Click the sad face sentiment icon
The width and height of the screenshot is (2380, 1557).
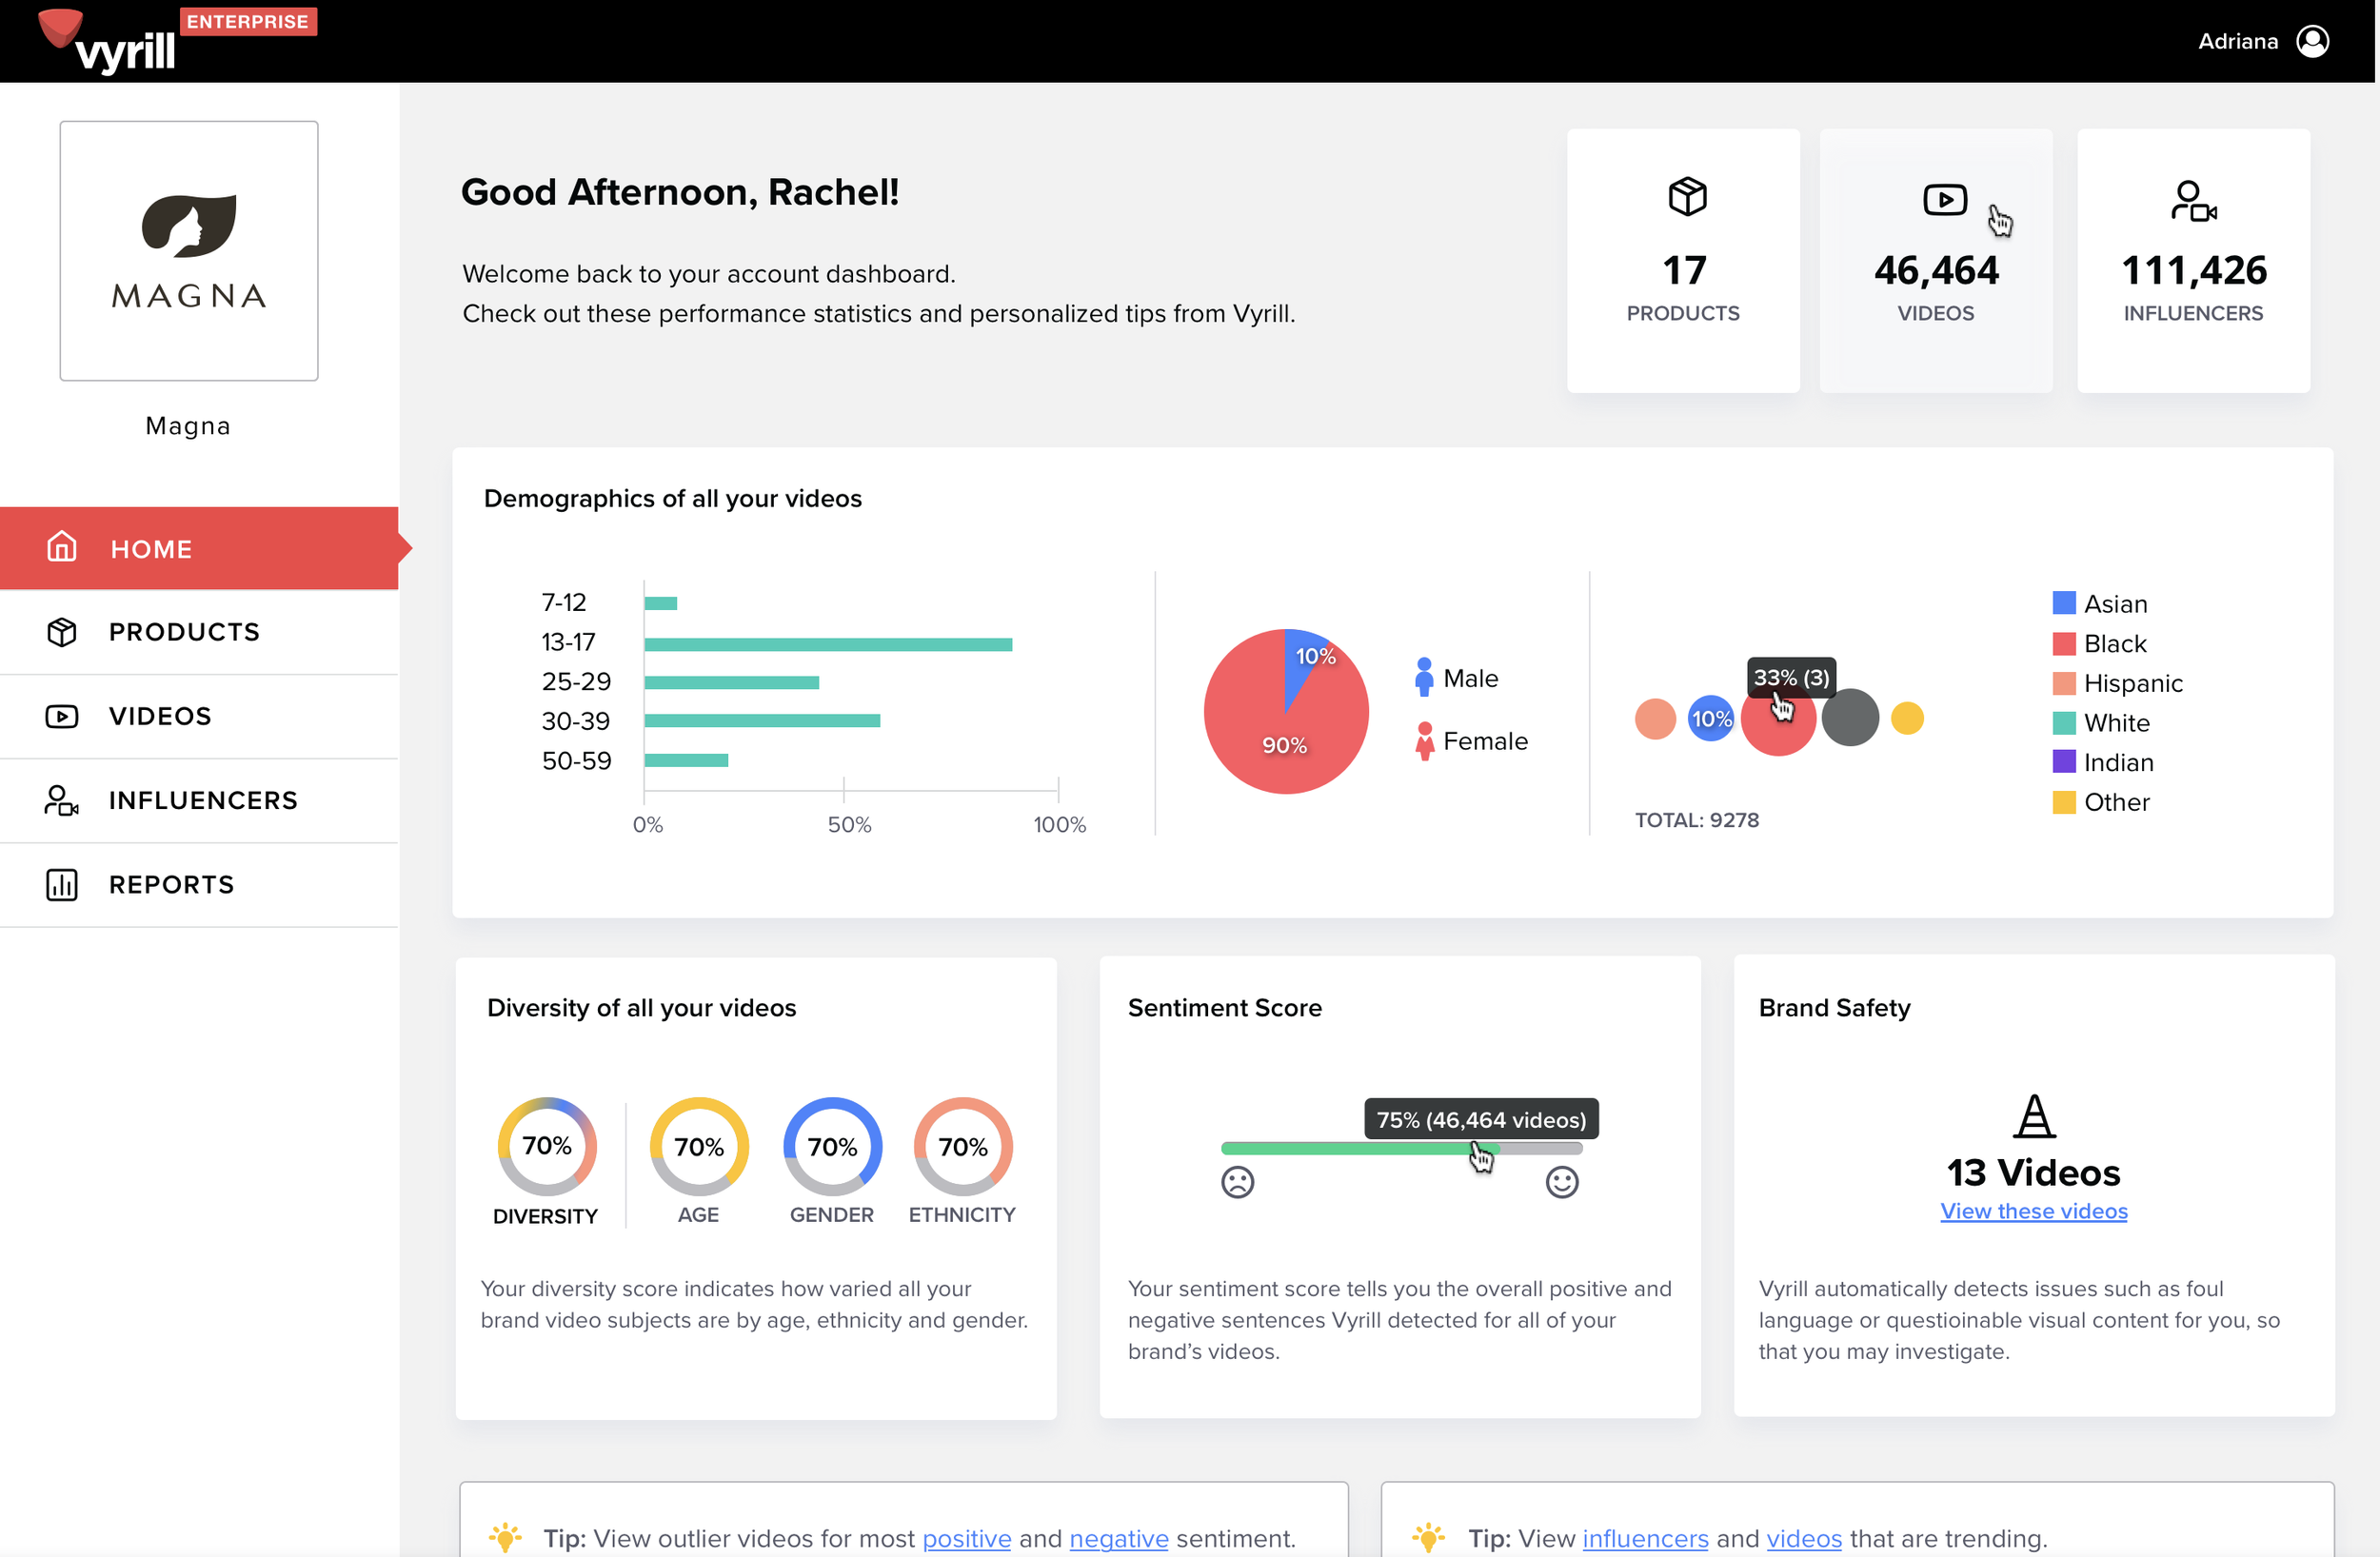(1237, 1182)
